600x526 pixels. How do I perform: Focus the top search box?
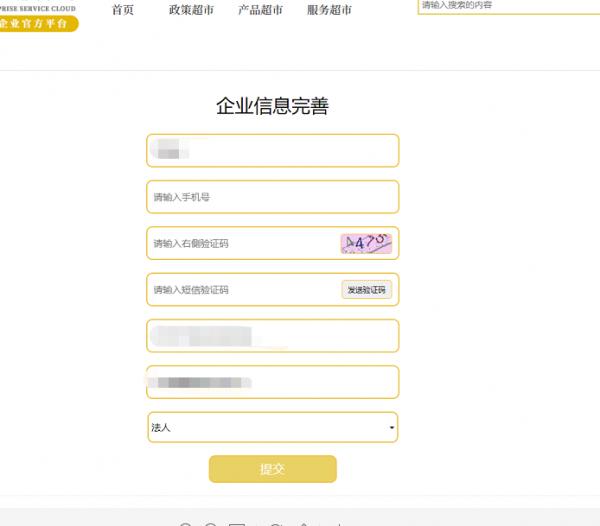click(x=509, y=6)
